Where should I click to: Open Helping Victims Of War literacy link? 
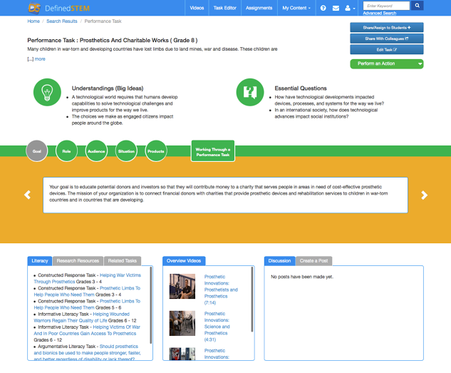87,330
